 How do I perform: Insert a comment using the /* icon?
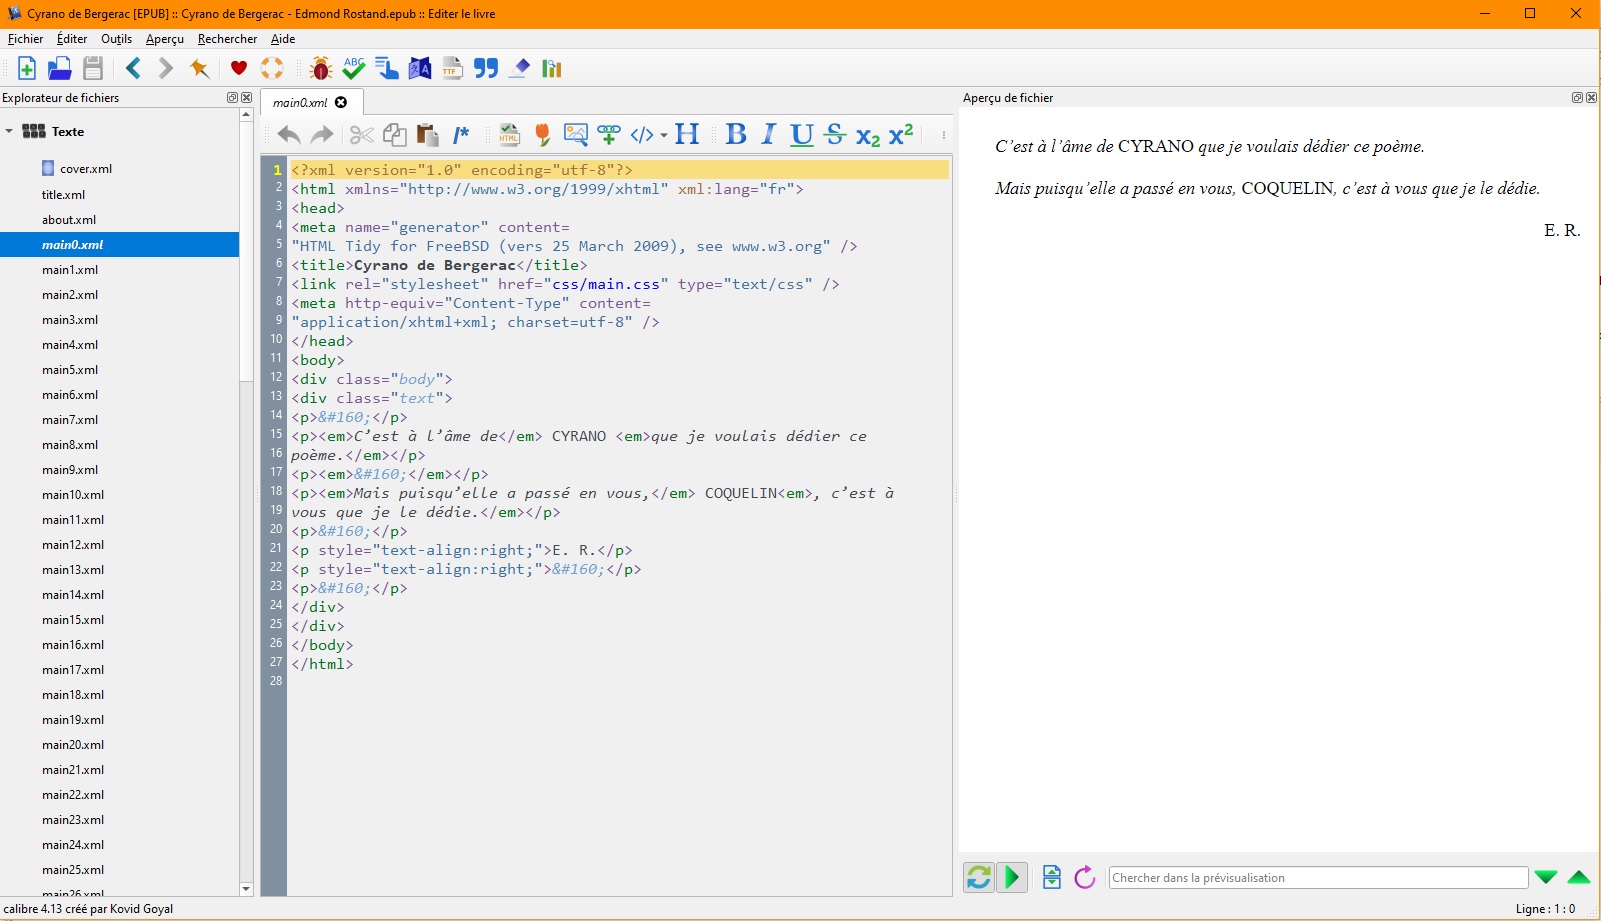coord(461,135)
